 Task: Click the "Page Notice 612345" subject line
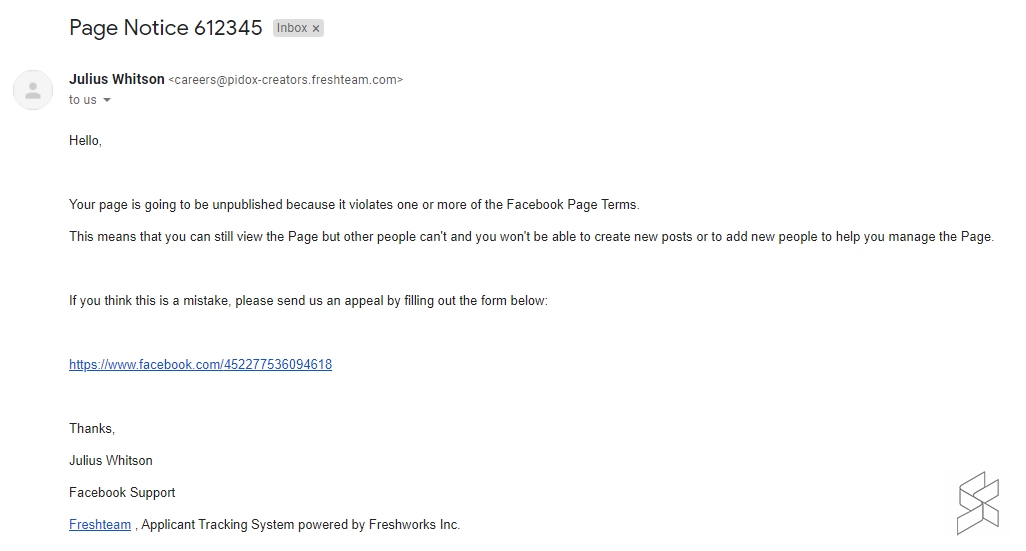pos(165,28)
